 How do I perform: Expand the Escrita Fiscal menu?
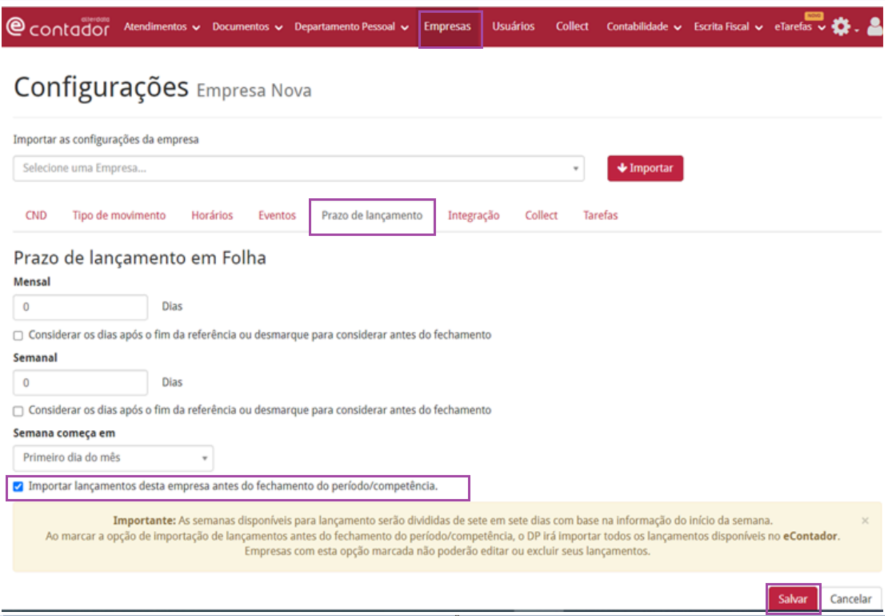(728, 27)
